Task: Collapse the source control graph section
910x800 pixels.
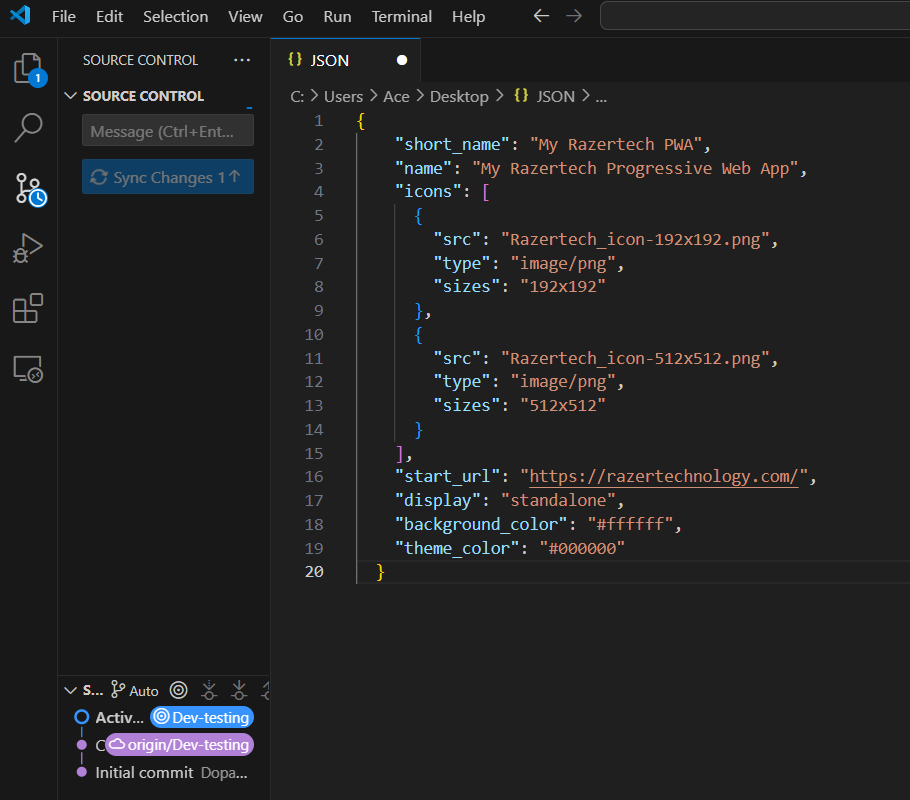Action: [70, 690]
